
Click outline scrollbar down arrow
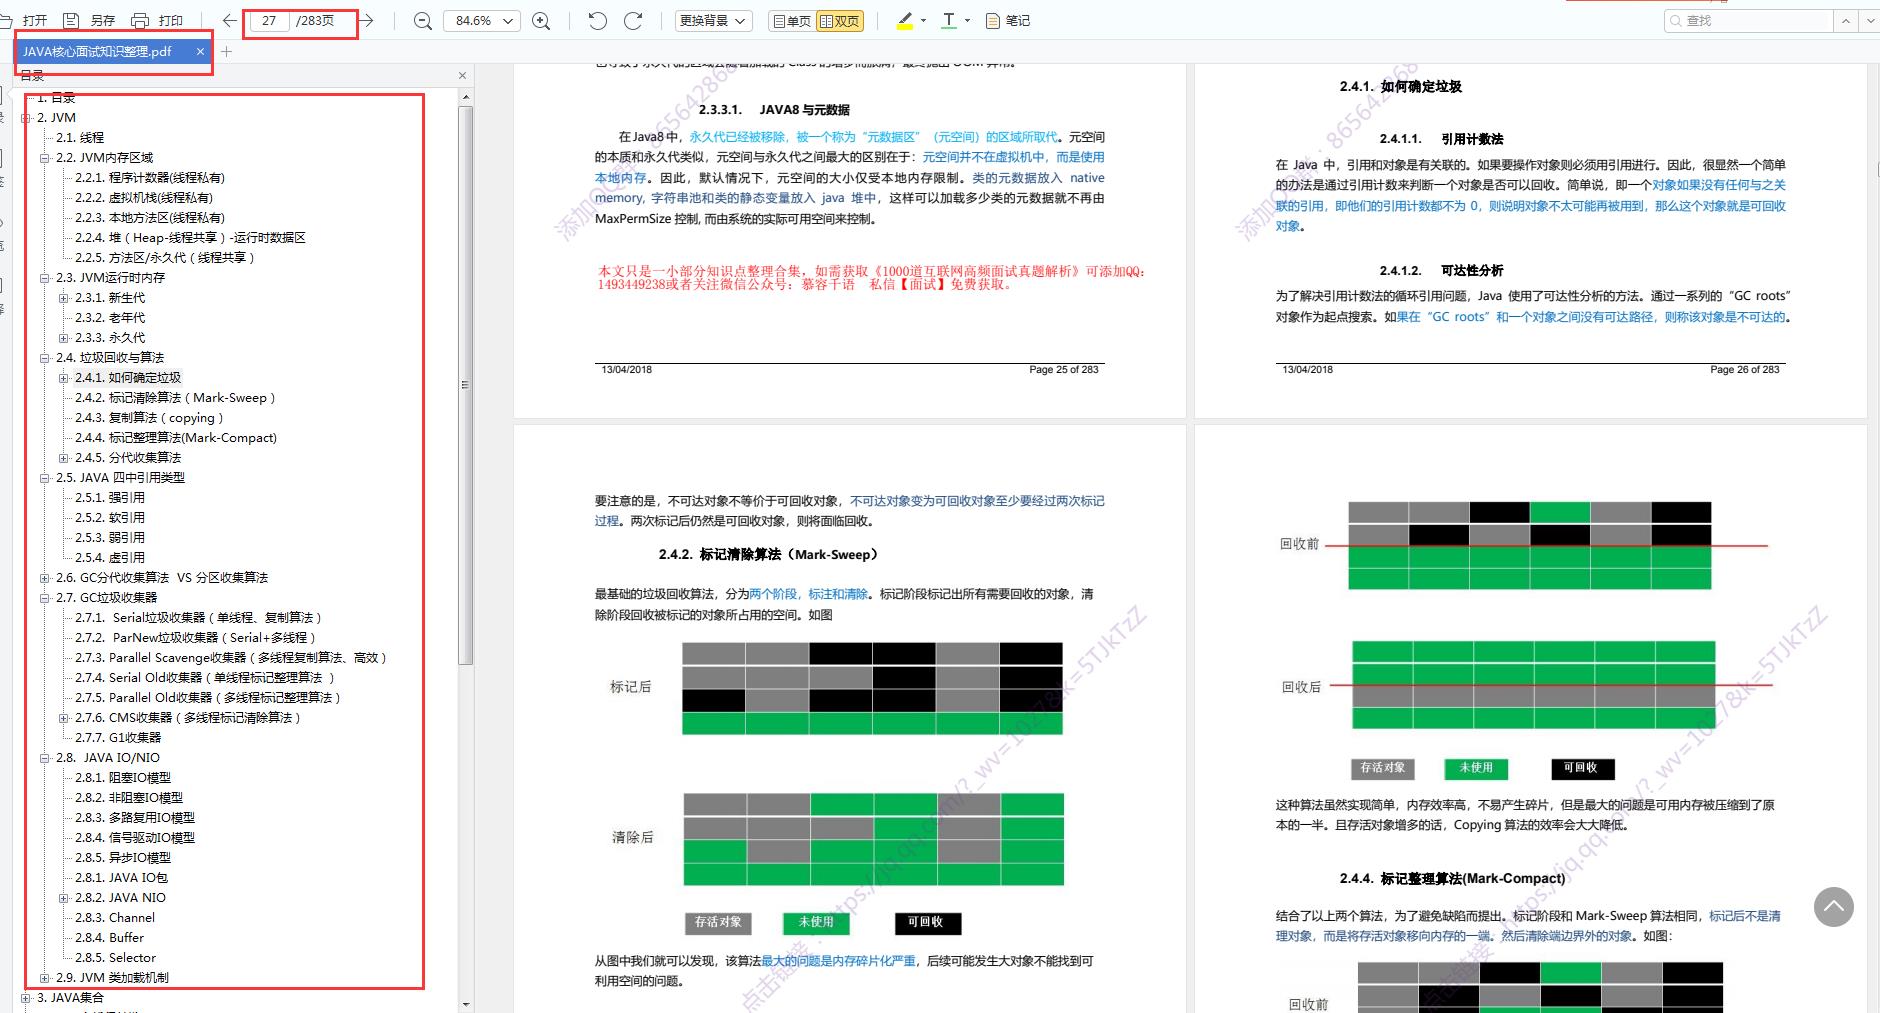(x=465, y=1003)
